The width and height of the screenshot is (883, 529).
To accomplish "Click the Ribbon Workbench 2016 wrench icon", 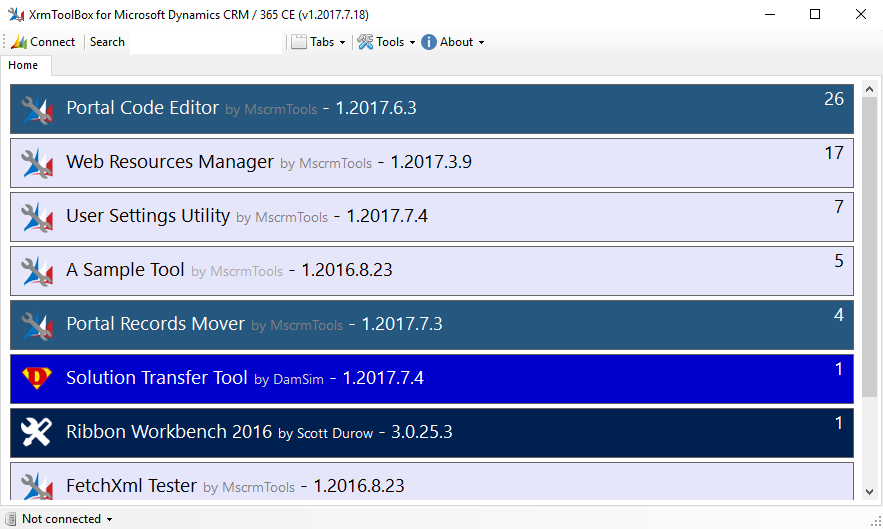I will coord(36,432).
